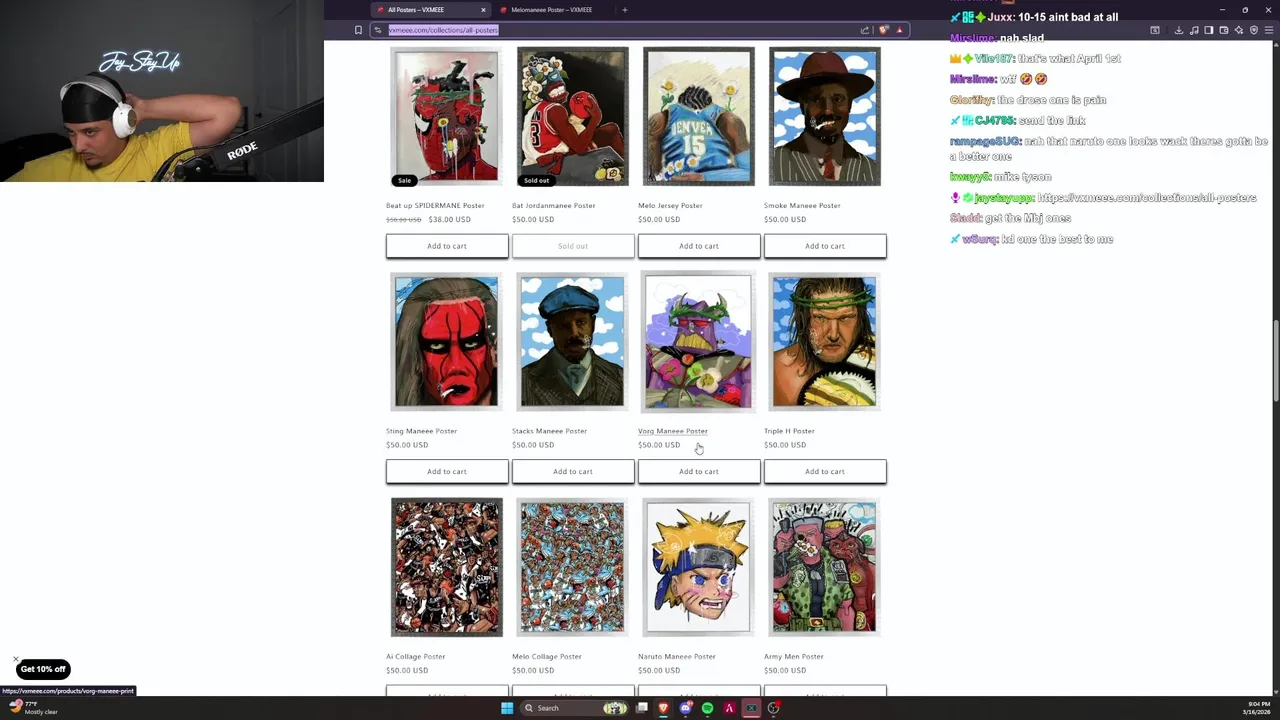The width and height of the screenshot is (1280, 720).
Task: Open Windows Start menu
Action: 507,708
